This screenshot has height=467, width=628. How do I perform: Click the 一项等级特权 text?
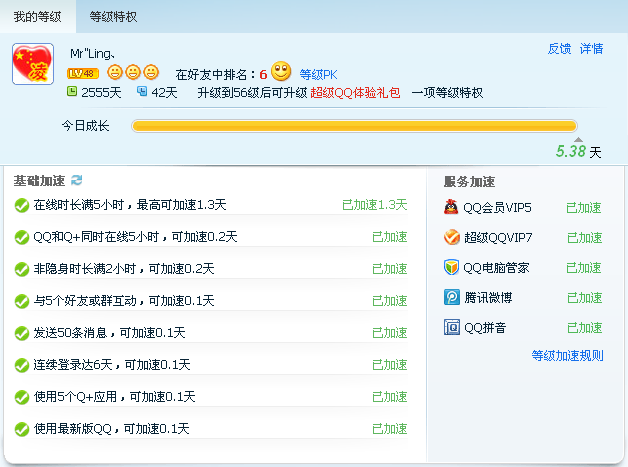tap(447, 93)
